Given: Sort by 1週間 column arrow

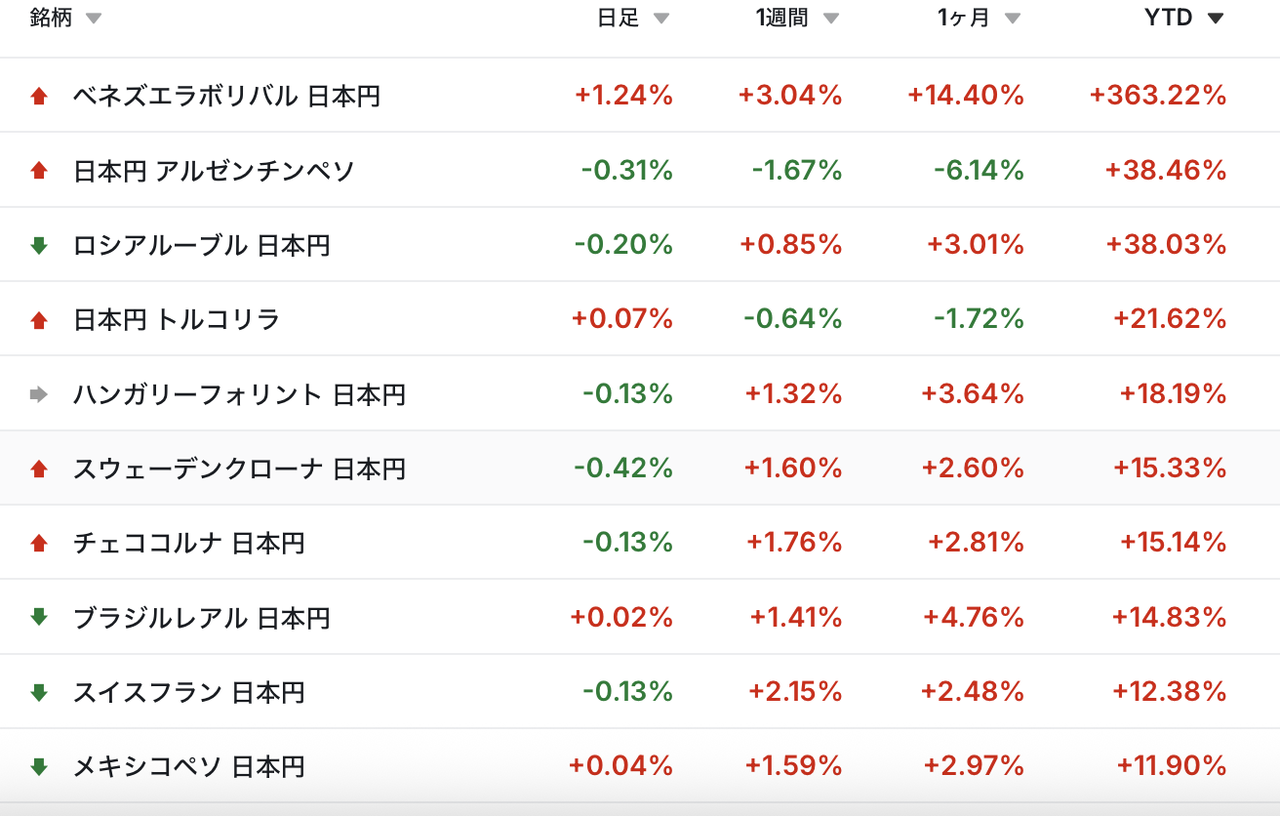Looking at the screenshot, I should click(831, 19).
